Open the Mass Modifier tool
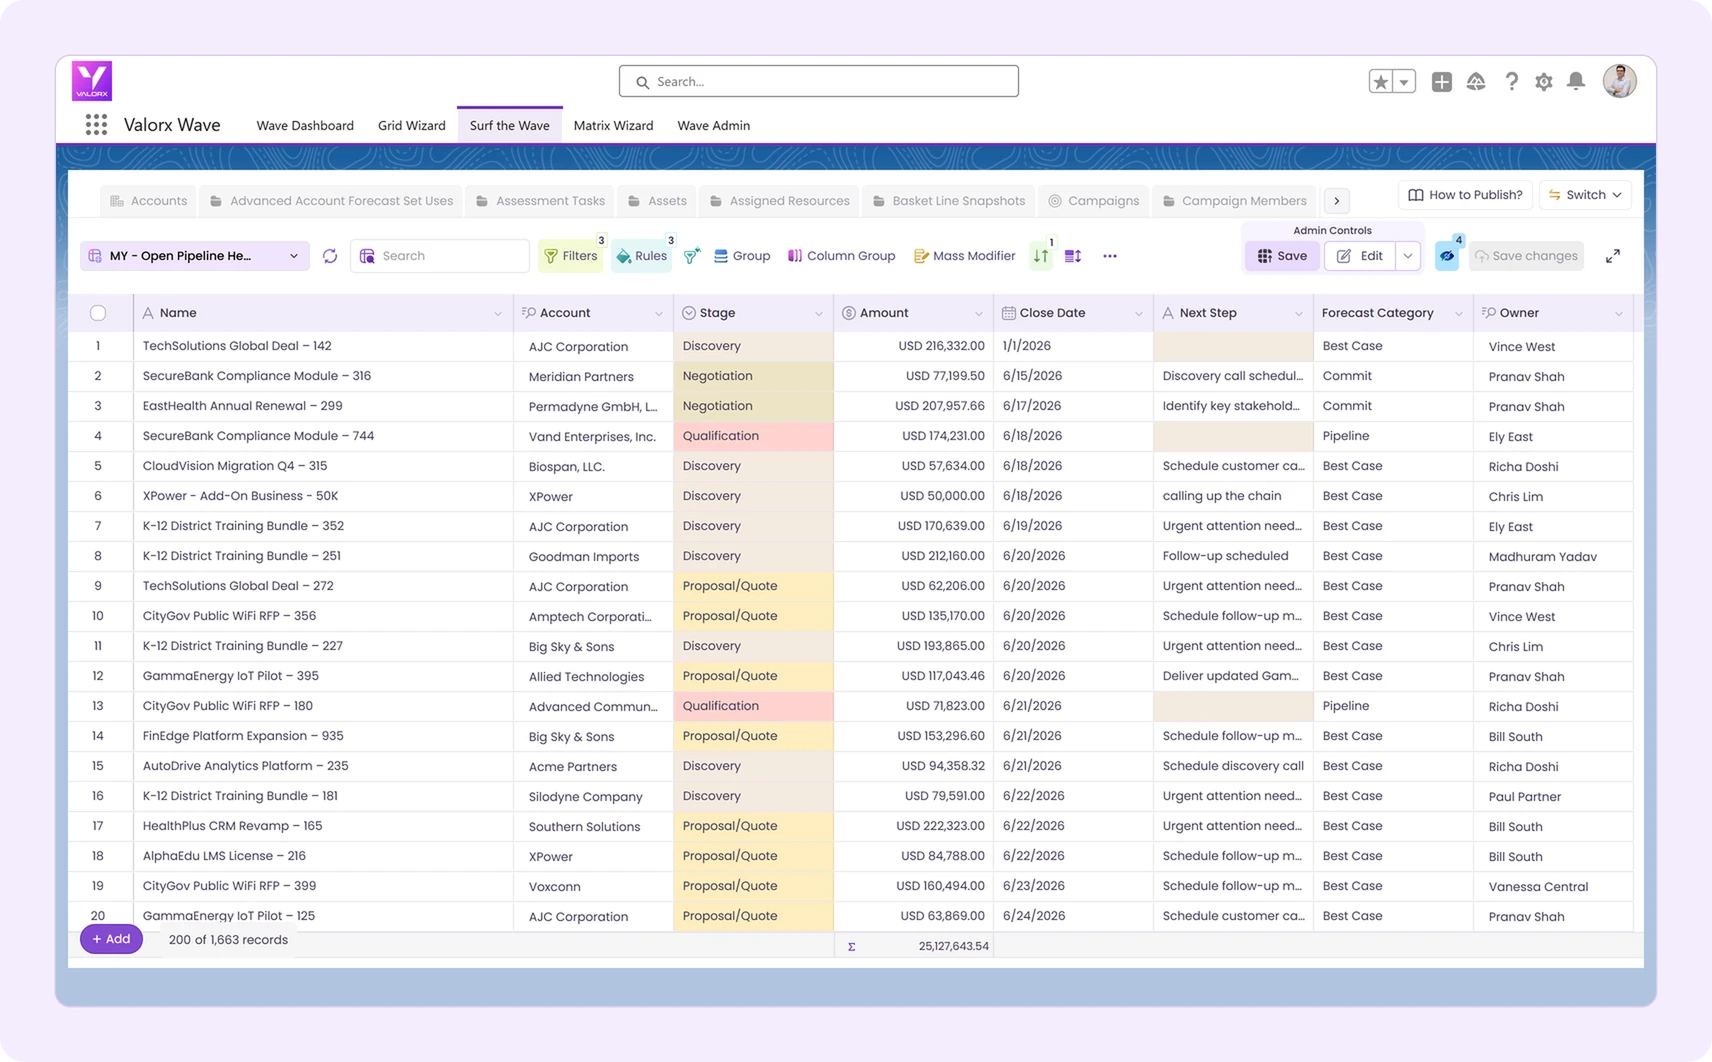 pos(964,256)
